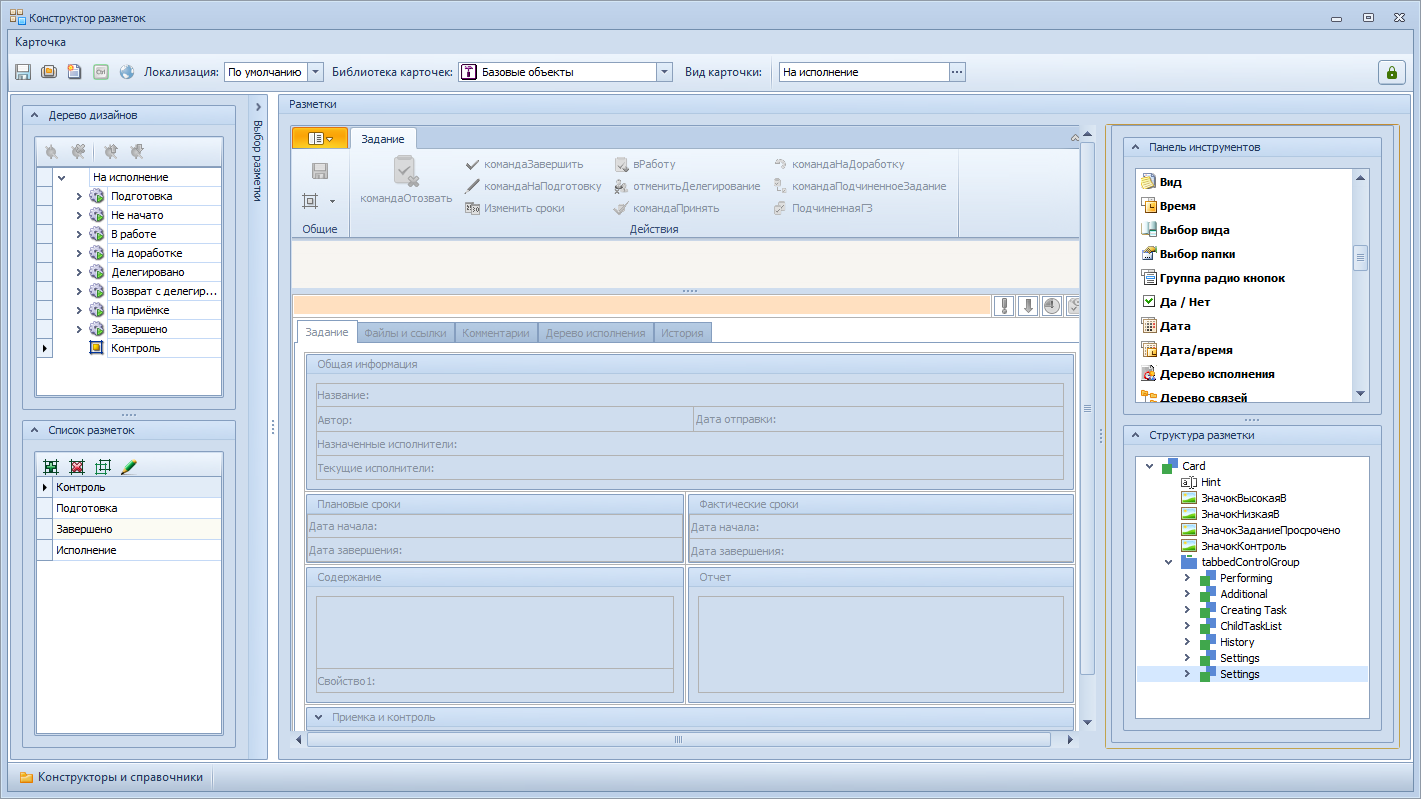Open the Конструкторы и справочники navigation button

pyautogui.click(x=111, y=777)
